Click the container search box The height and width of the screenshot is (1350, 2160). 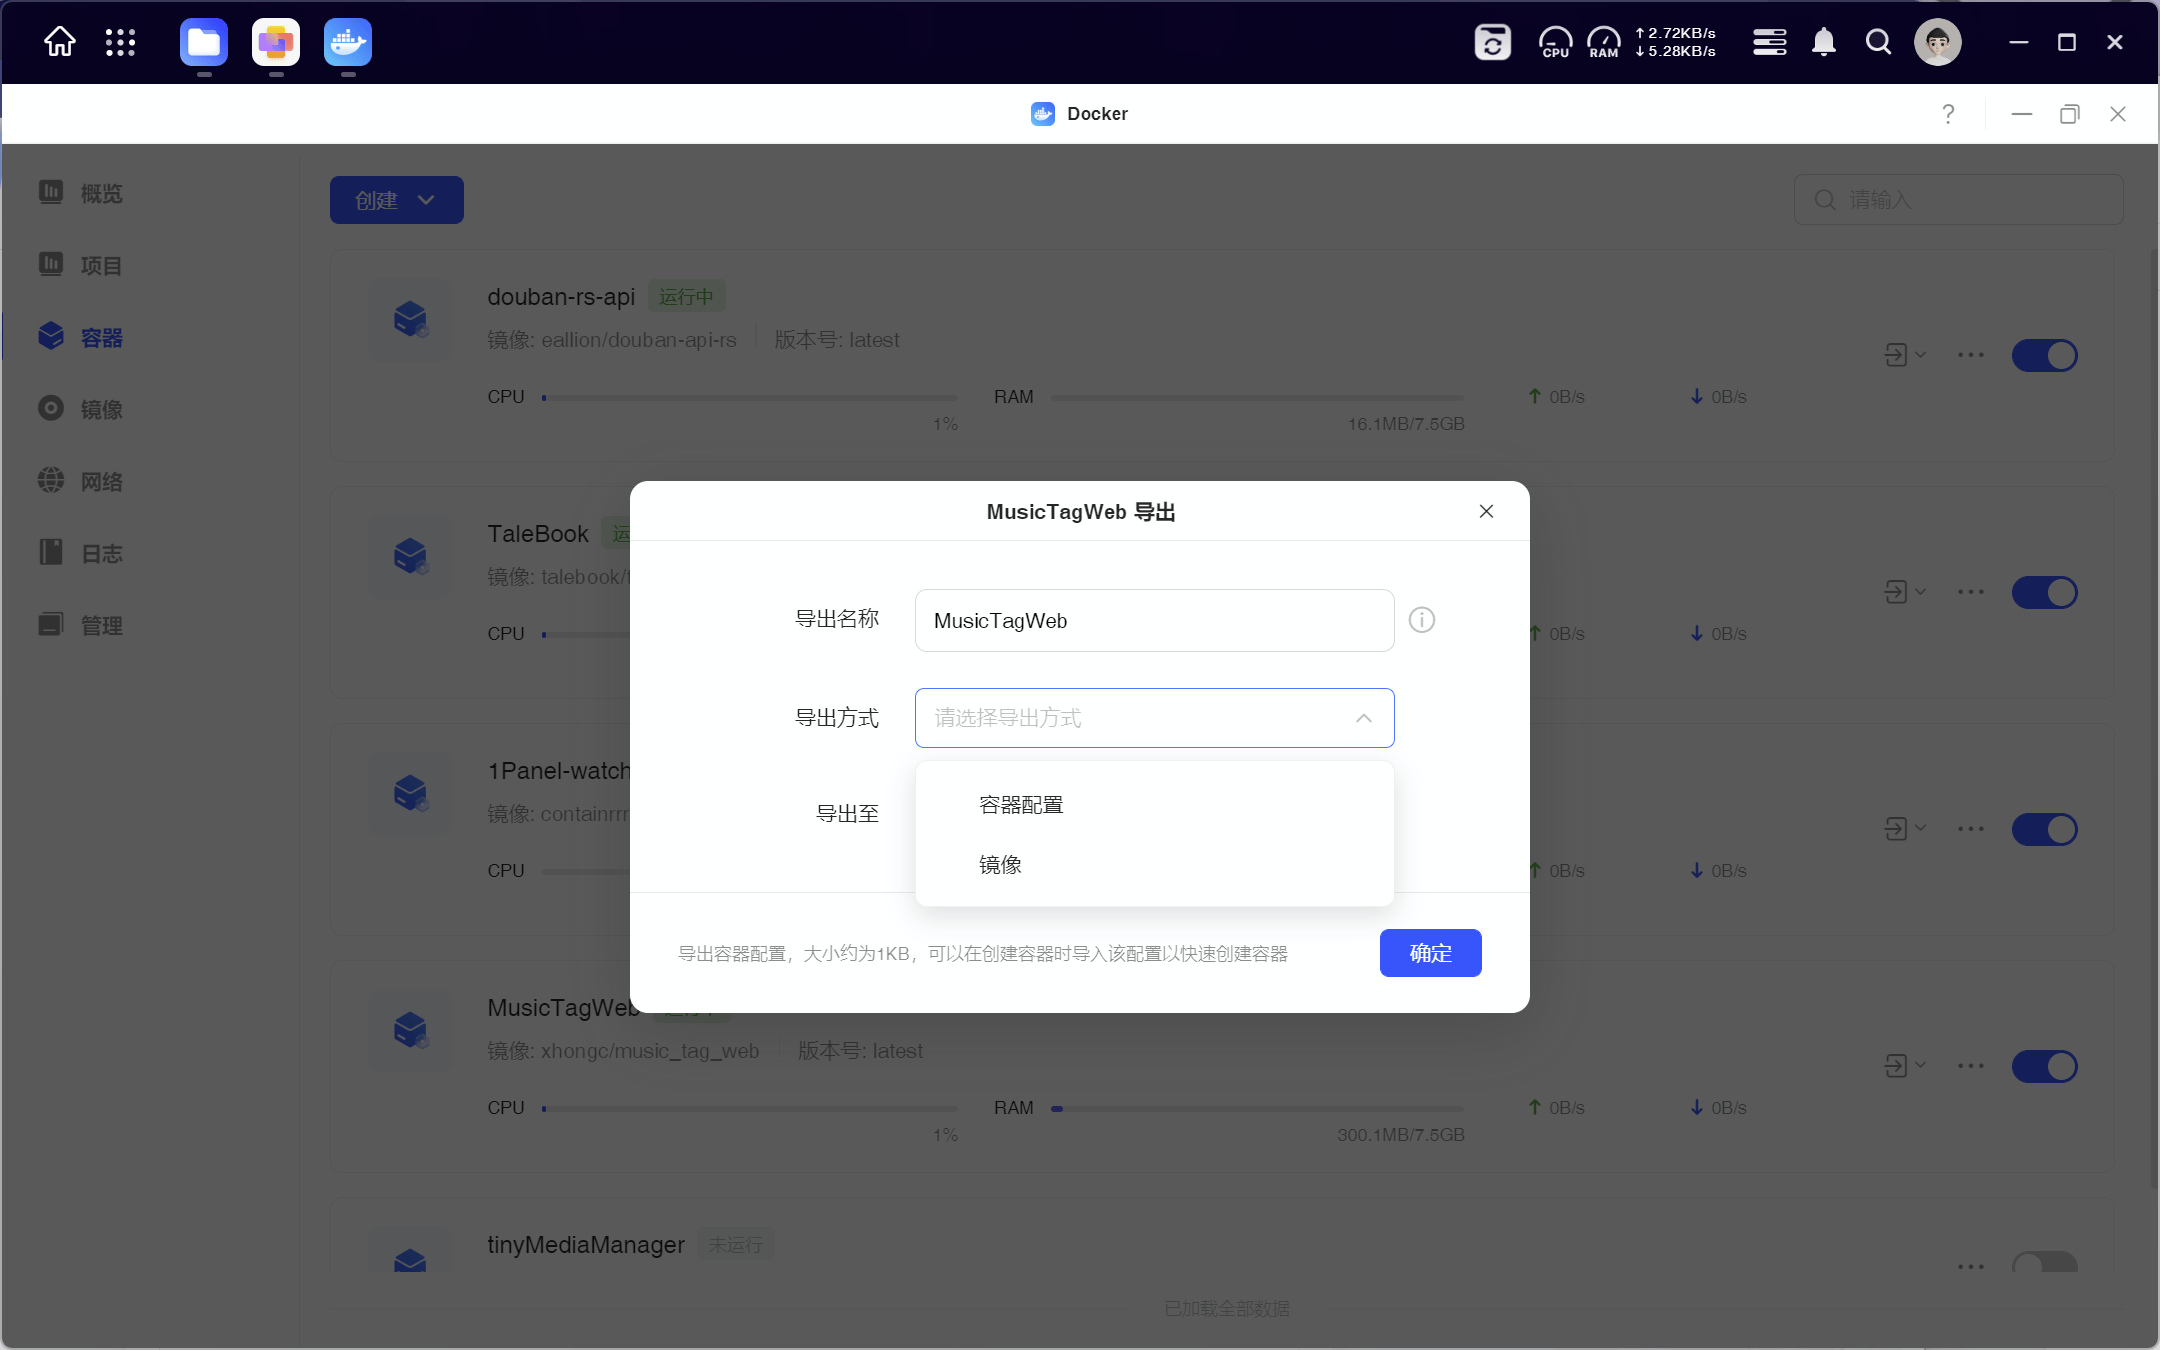1959,200
